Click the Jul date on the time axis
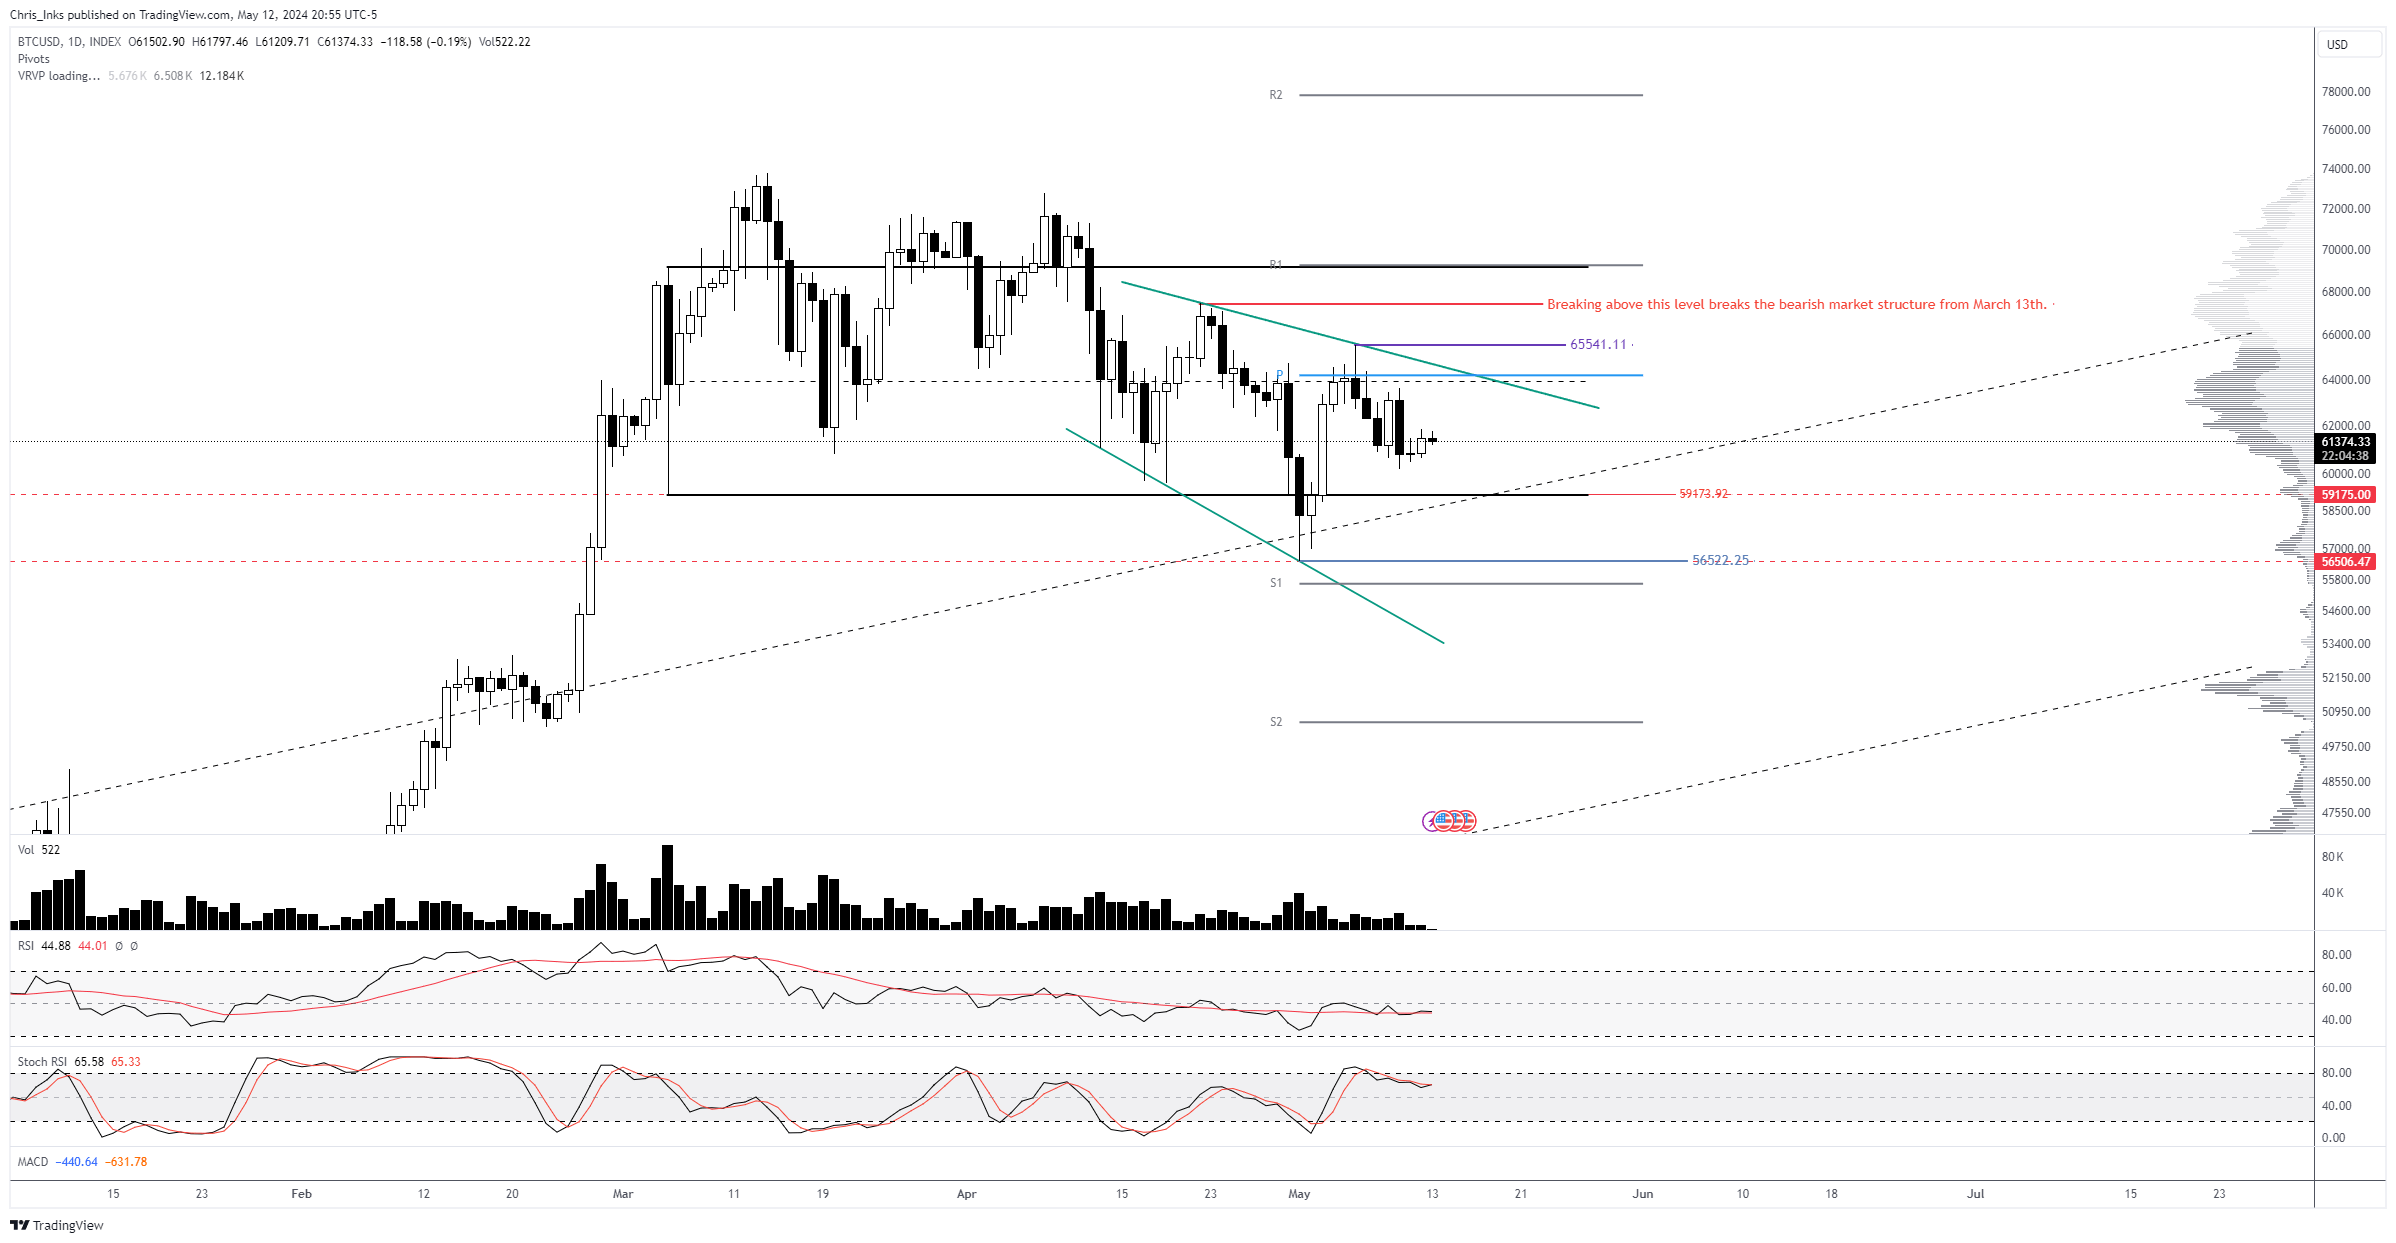 pos(1976,1194)
